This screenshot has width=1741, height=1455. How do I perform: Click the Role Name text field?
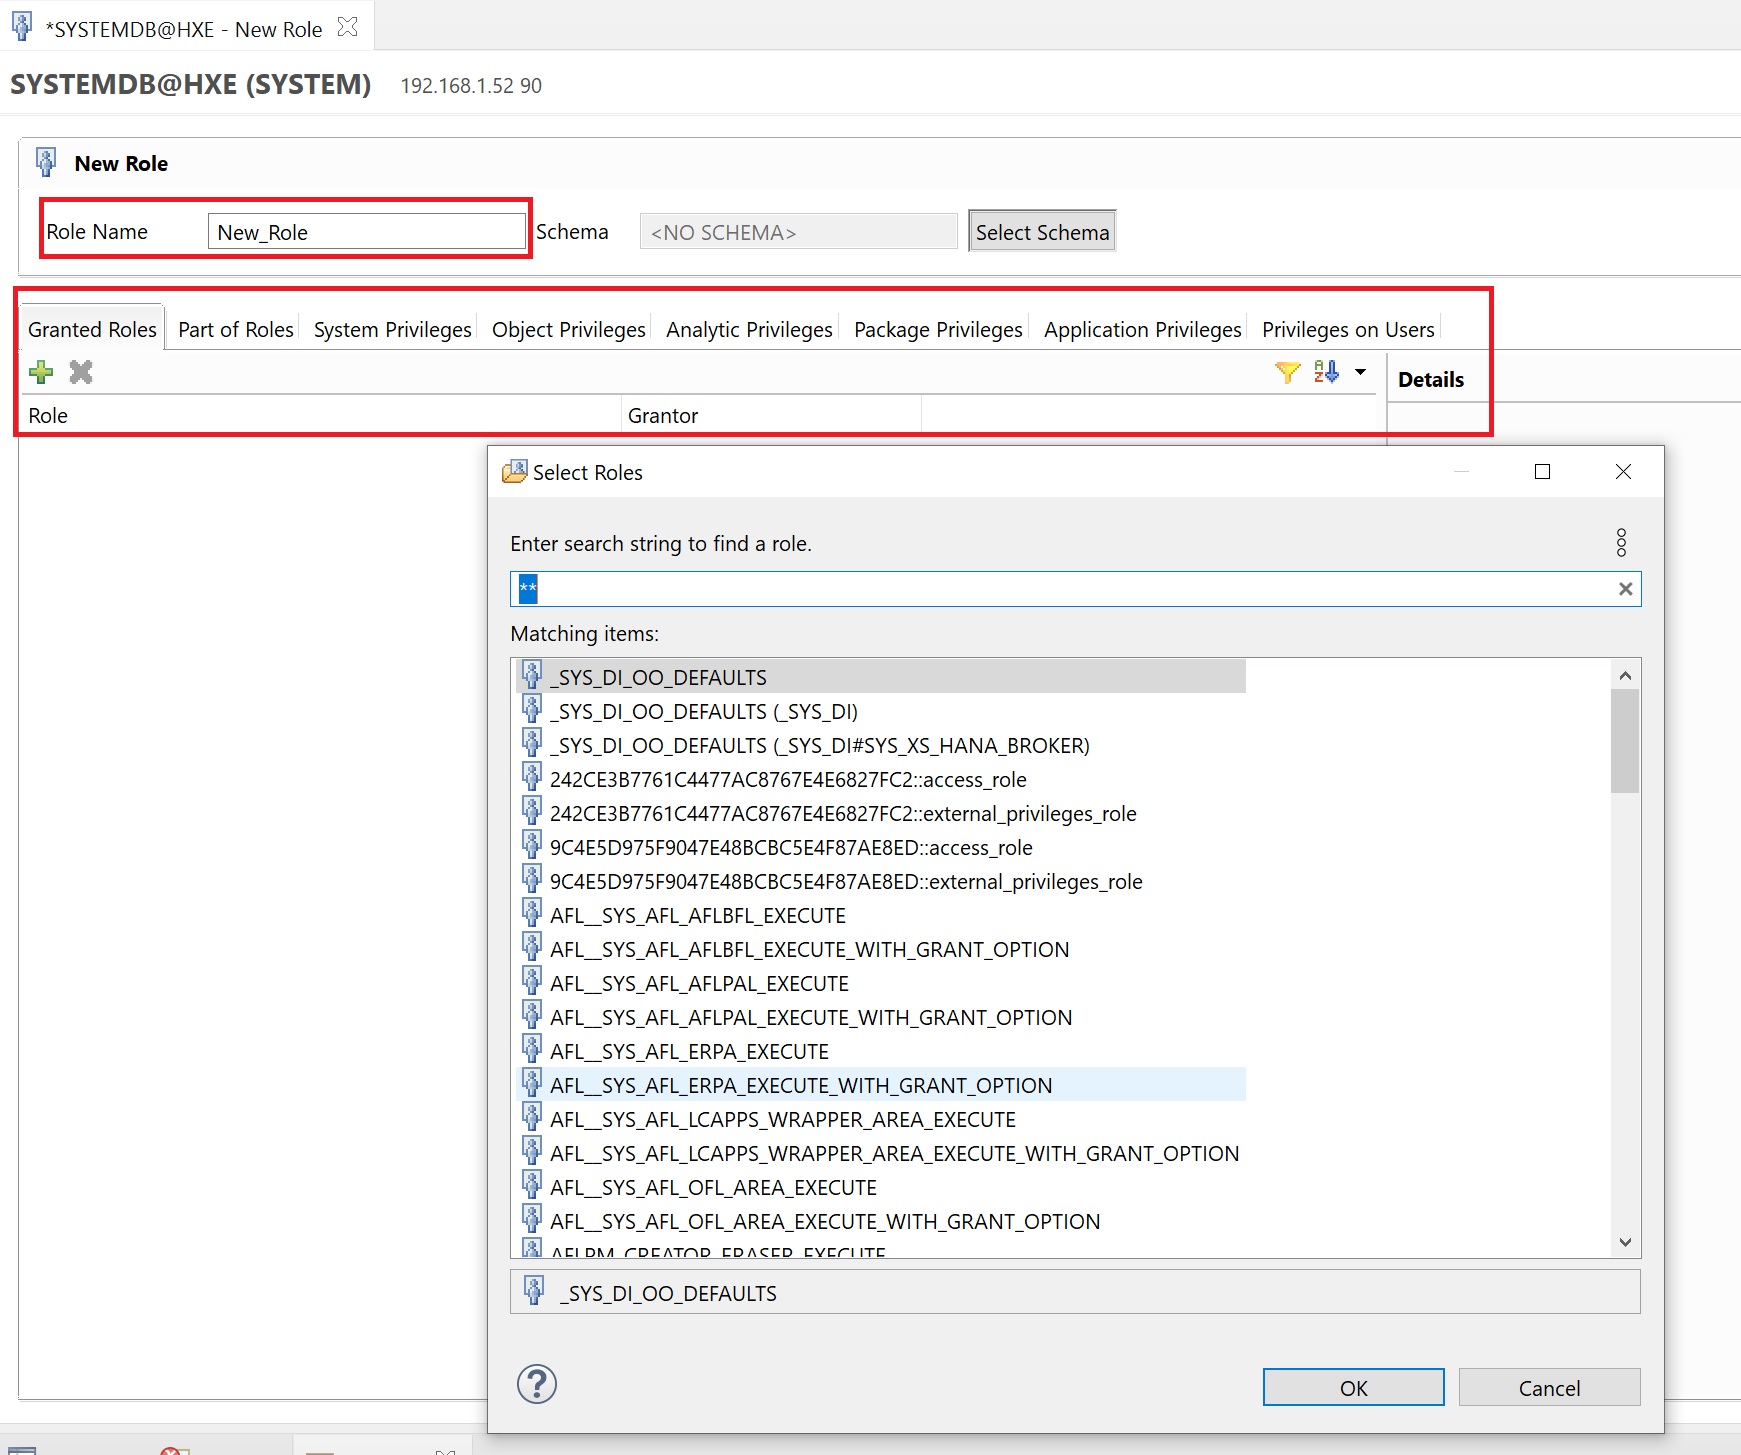(x=366, y=232)
